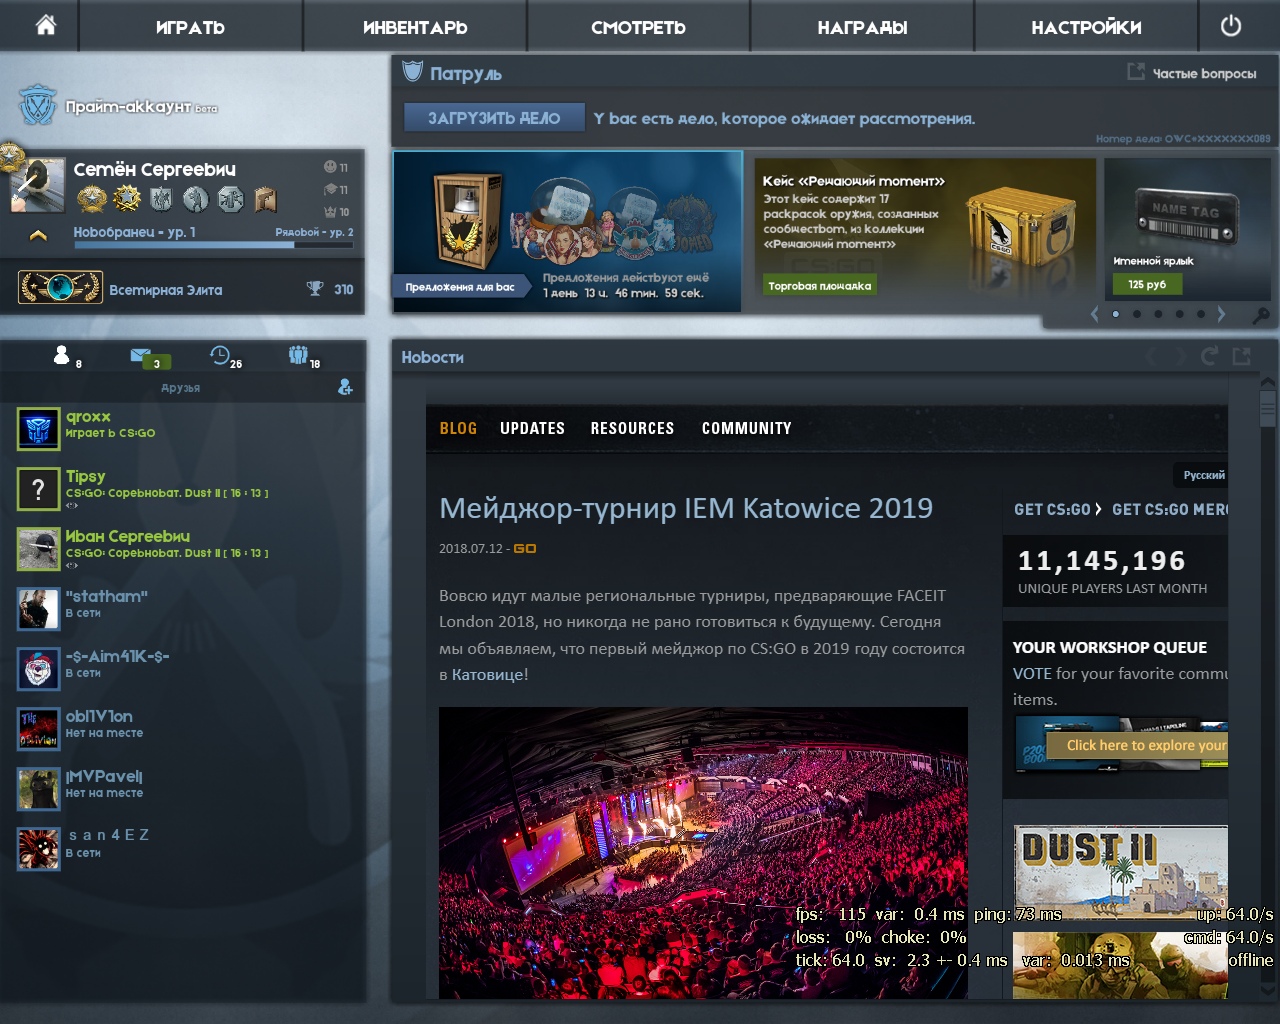Expand the profile panel with yellow chevron
The height and width of the screenshot is (1024, 1280).
point(38,236)
